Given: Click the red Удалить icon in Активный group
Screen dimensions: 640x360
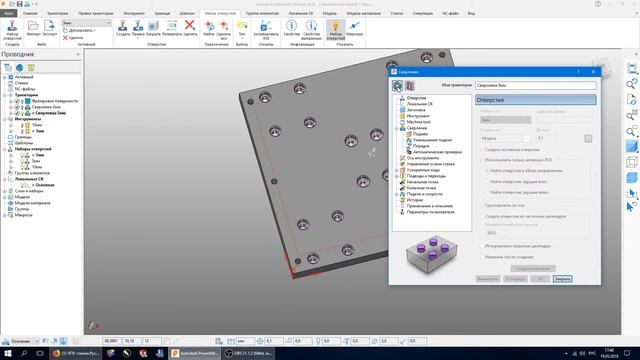Looking at the screenshot, I should tap(65, 38).
